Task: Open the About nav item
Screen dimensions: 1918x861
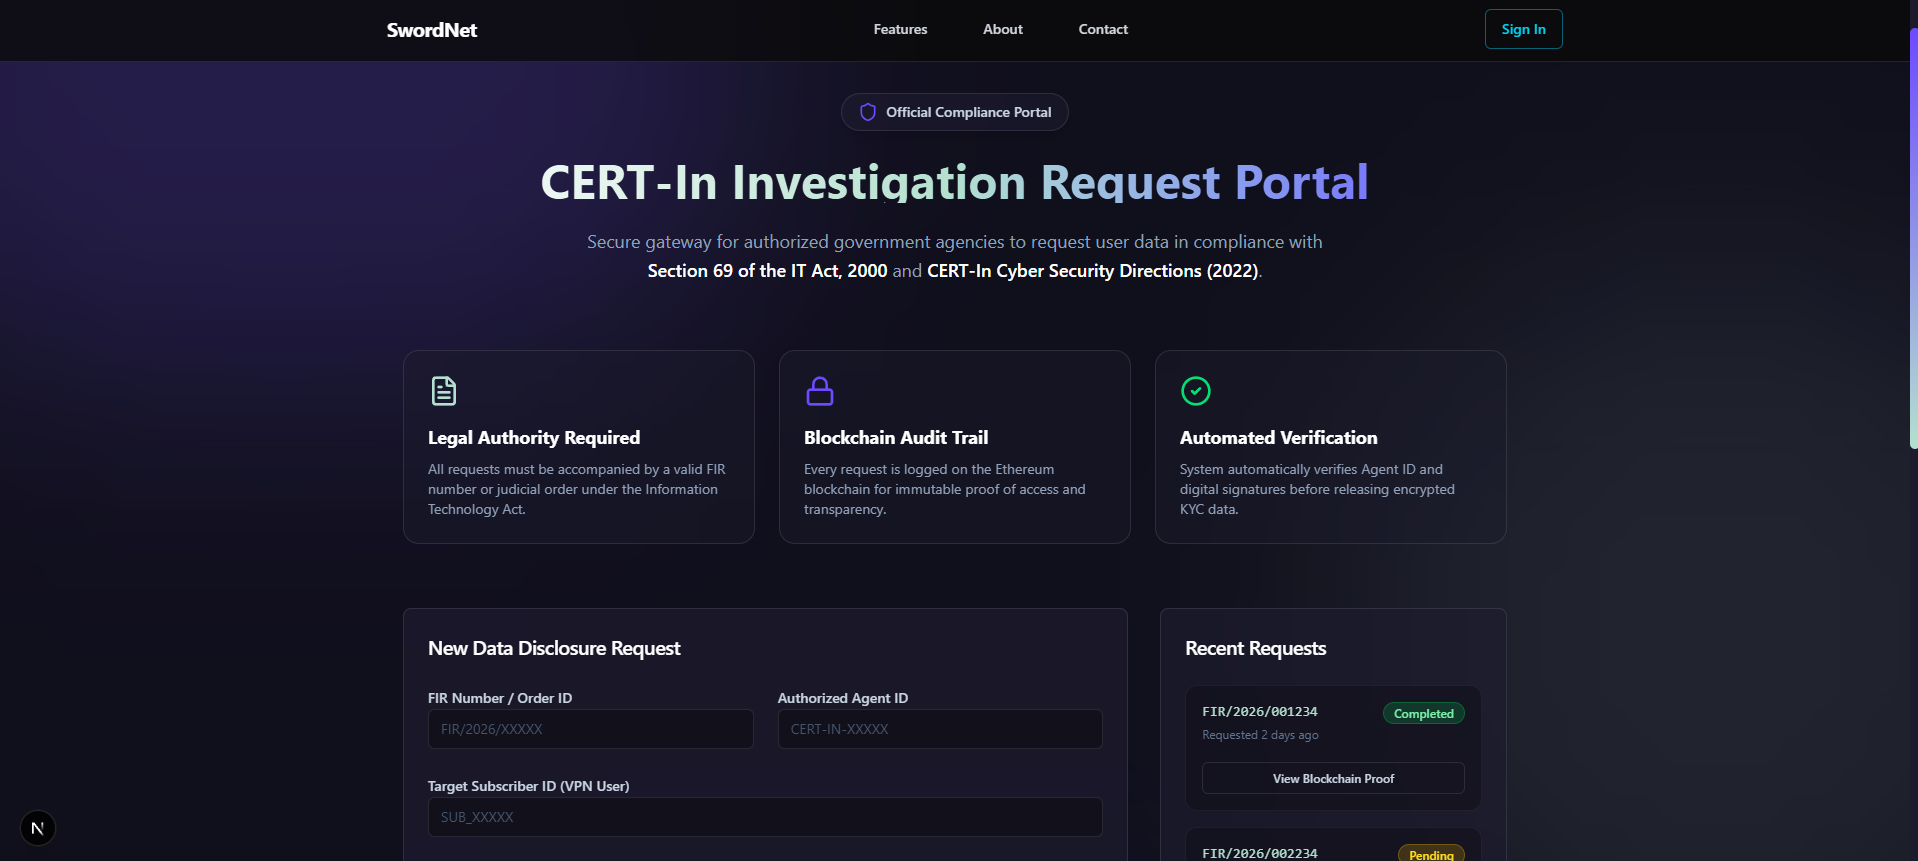Action: [1002, 29]
